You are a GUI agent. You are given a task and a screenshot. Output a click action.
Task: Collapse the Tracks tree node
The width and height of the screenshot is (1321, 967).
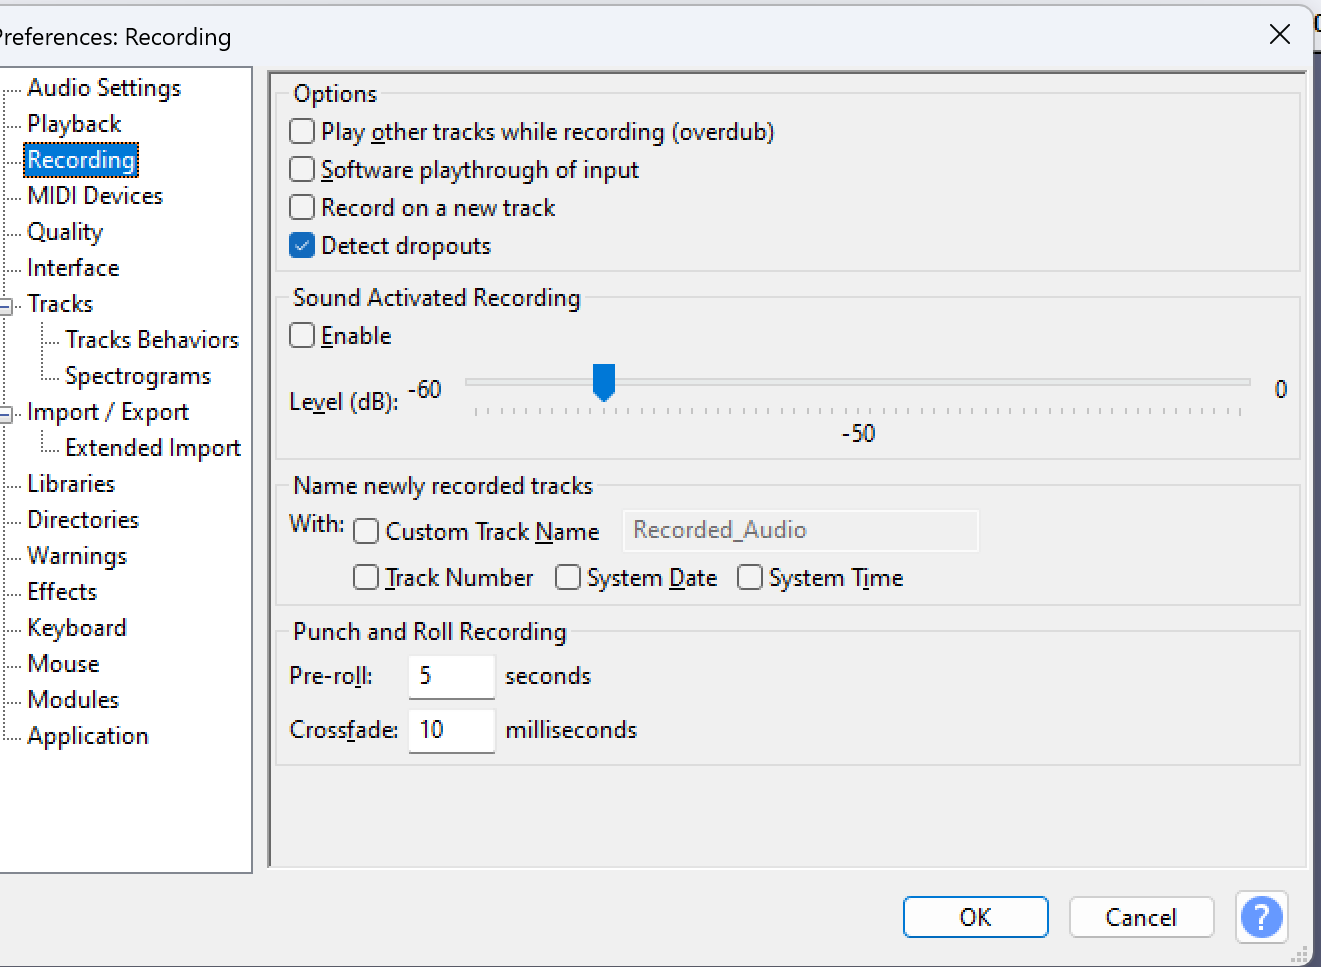pos(6,305)
